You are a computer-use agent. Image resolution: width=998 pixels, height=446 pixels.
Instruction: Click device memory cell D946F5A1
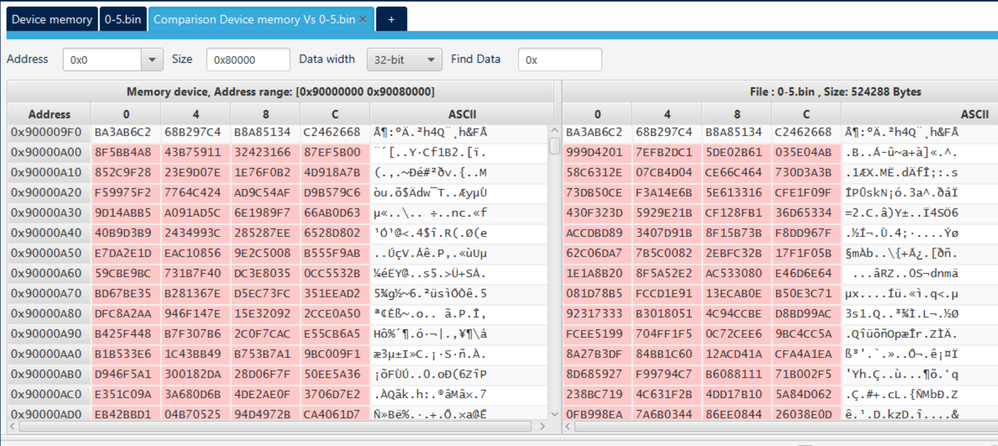(125, 375)
